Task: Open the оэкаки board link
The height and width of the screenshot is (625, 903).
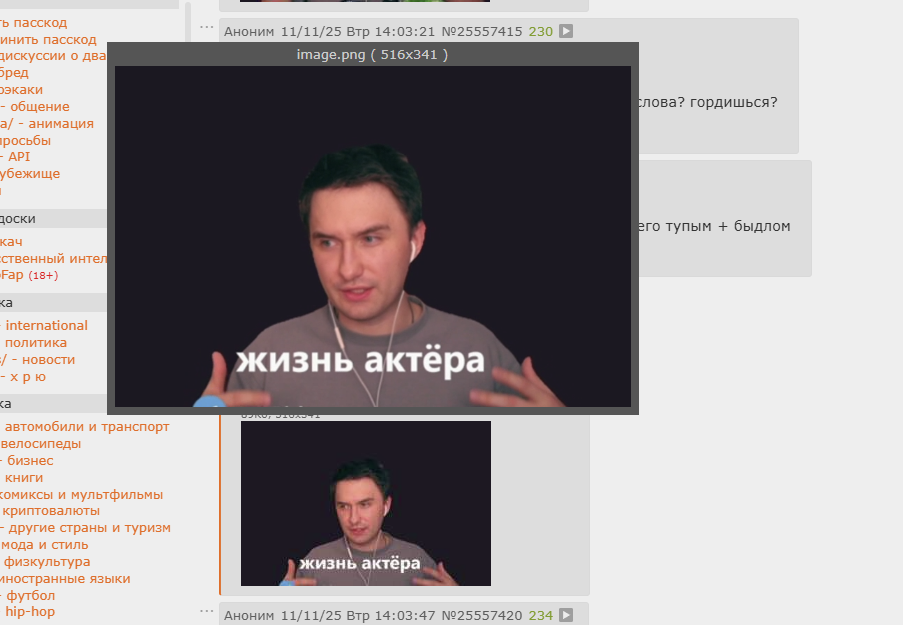Action: coord(21,90)
